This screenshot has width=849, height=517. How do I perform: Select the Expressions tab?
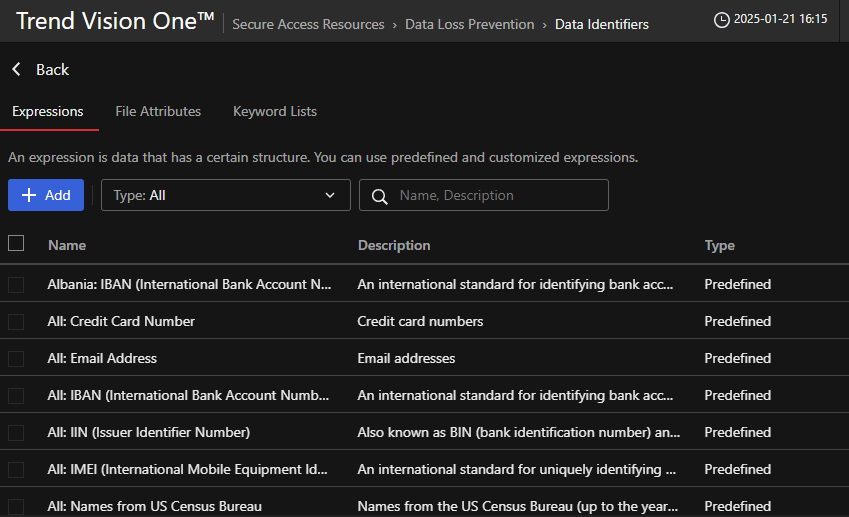(47, 111)
